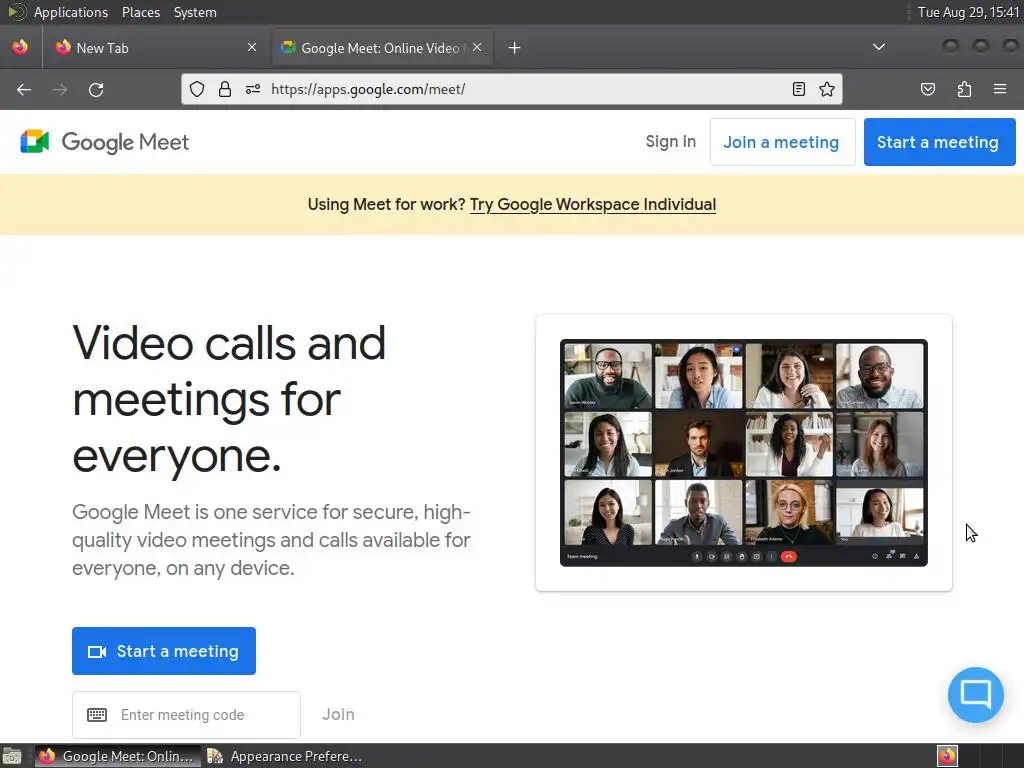This screenshot has height=768, width=1024.
Task: Close the New Tab tab
Action: 252,47
